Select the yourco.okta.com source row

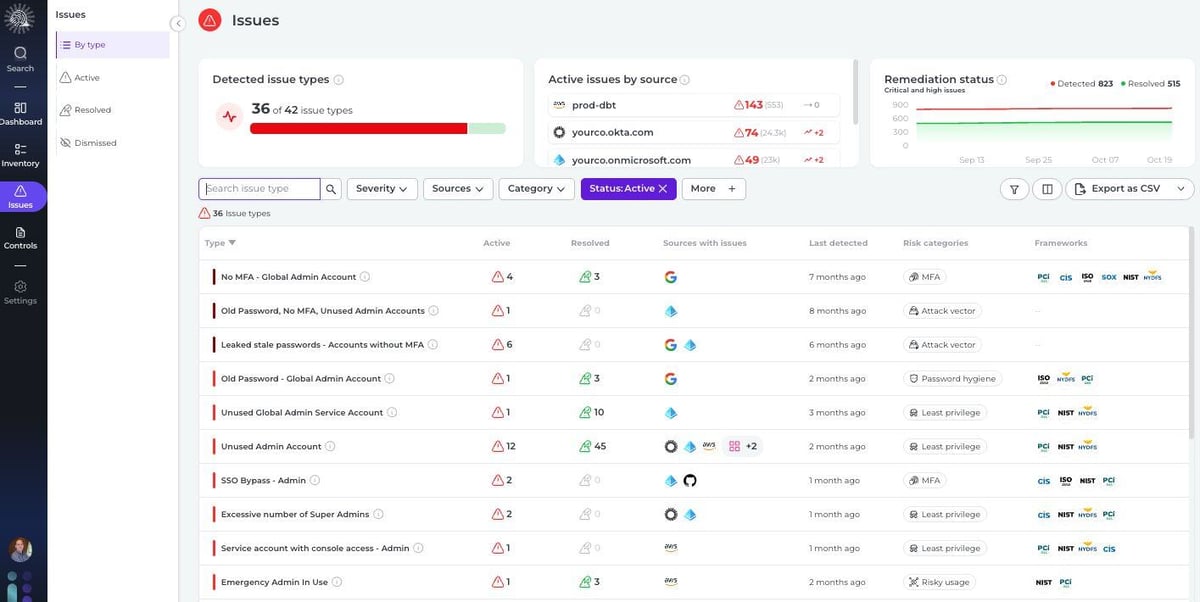tap(694, 132)
